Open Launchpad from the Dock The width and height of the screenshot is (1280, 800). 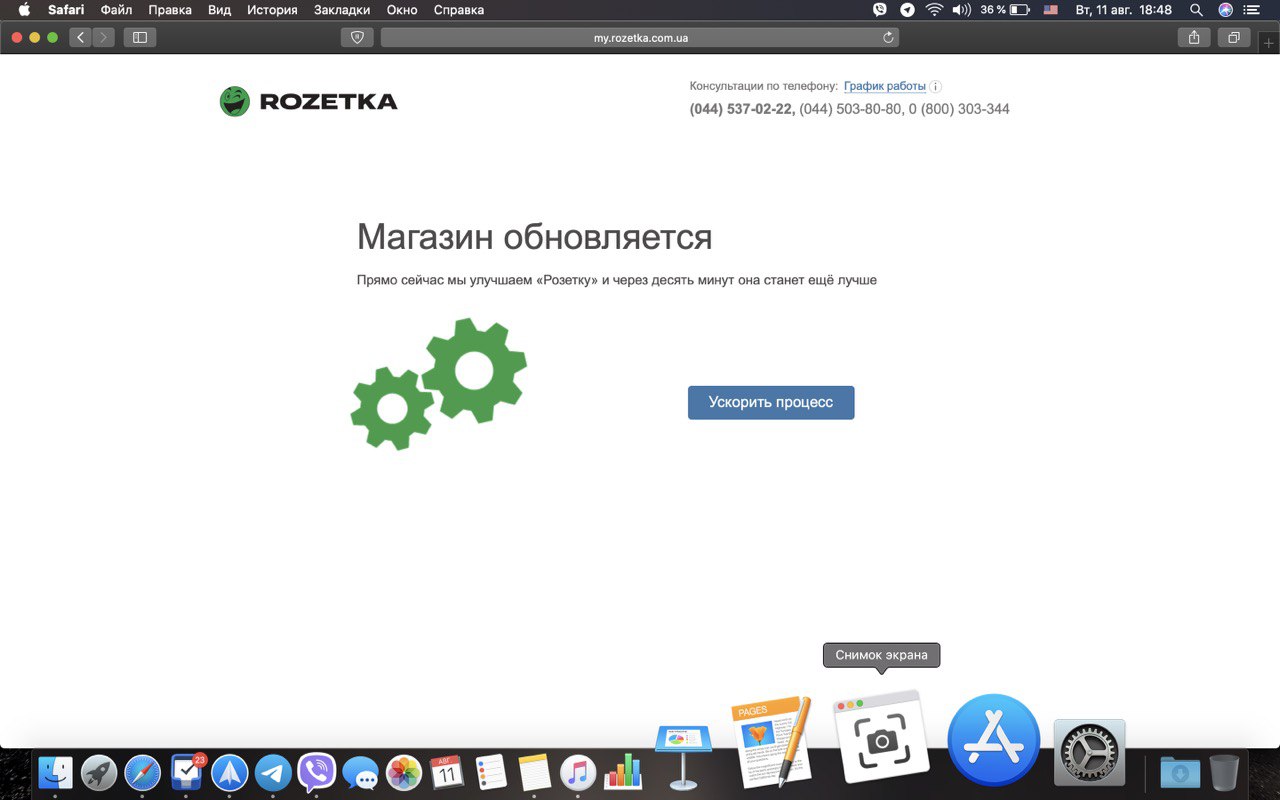pyautogui.click(x=99, y=772)
